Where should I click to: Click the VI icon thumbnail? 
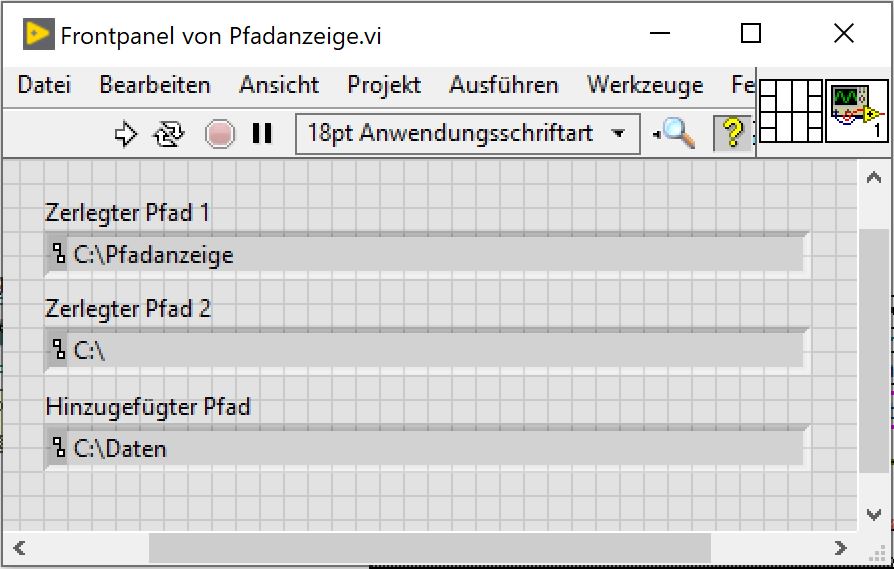[856, 111]
